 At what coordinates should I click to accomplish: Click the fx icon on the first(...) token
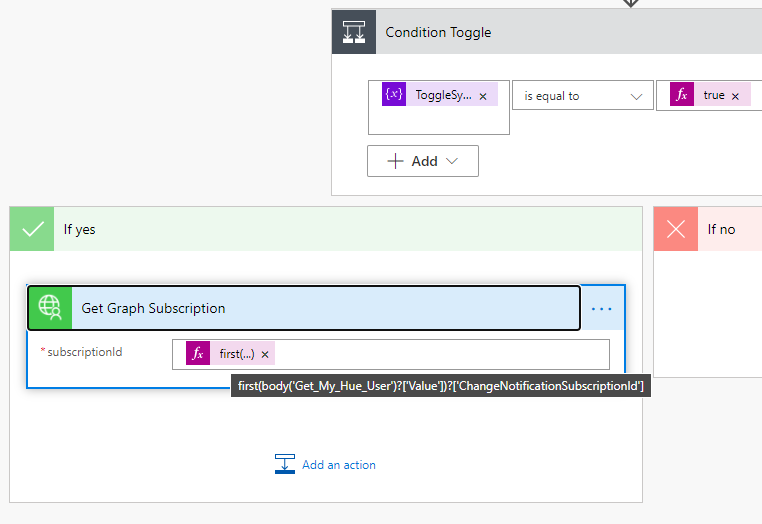(x=198, y=354)
